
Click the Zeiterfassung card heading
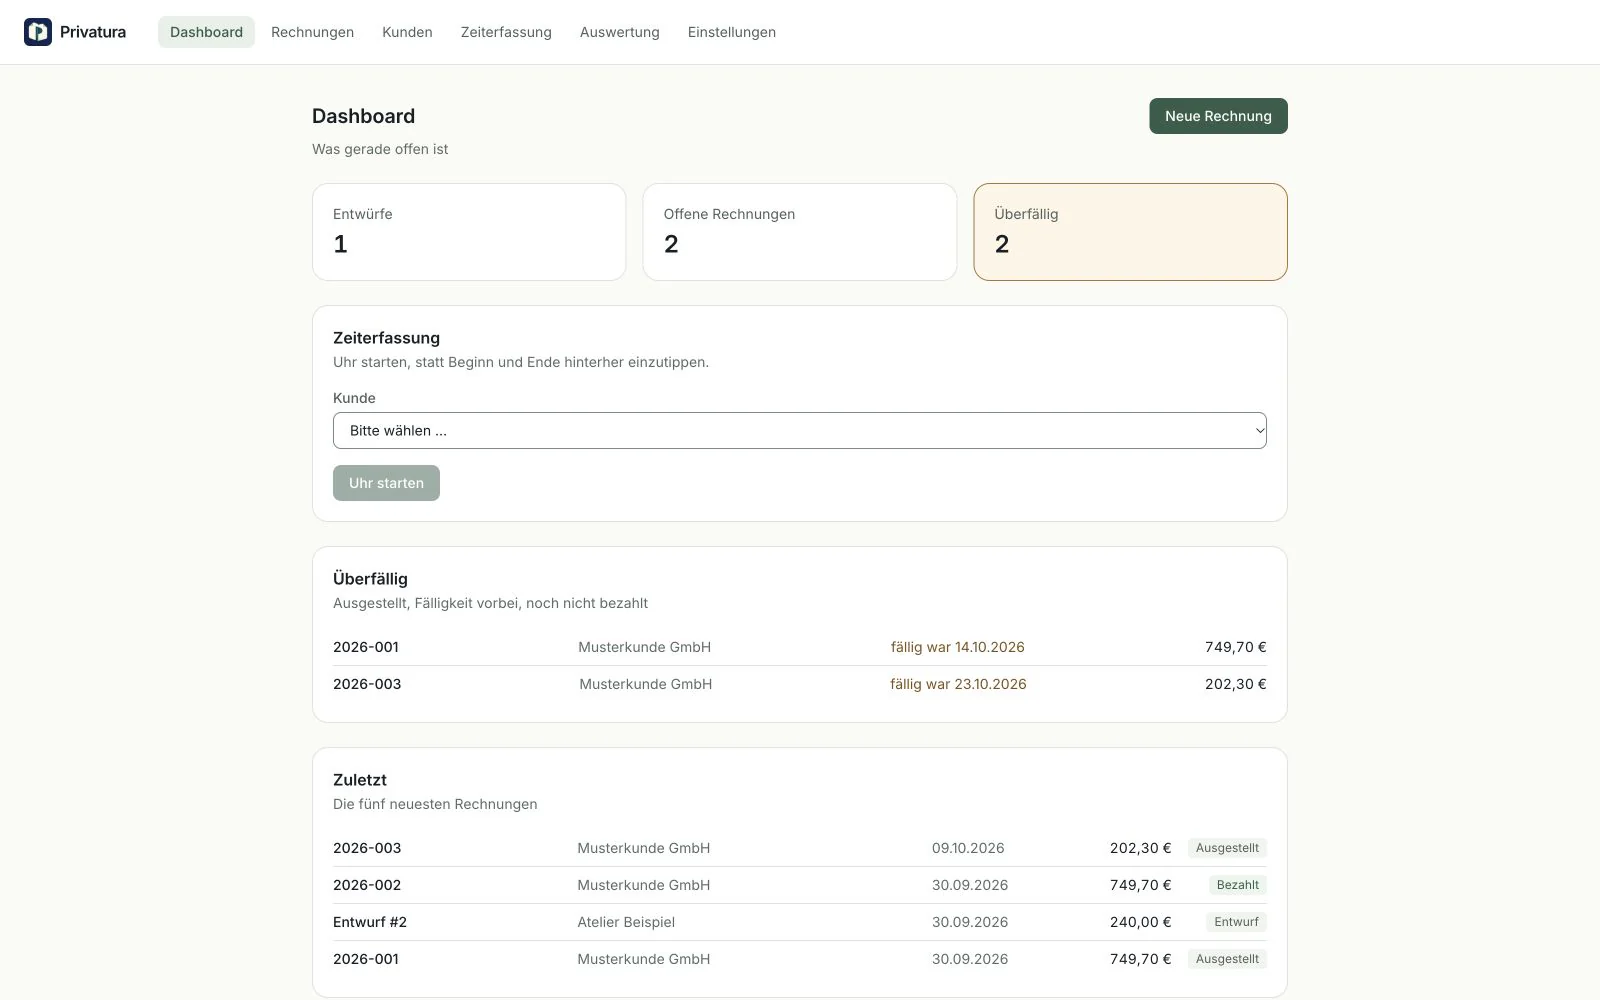coord(386,338)
